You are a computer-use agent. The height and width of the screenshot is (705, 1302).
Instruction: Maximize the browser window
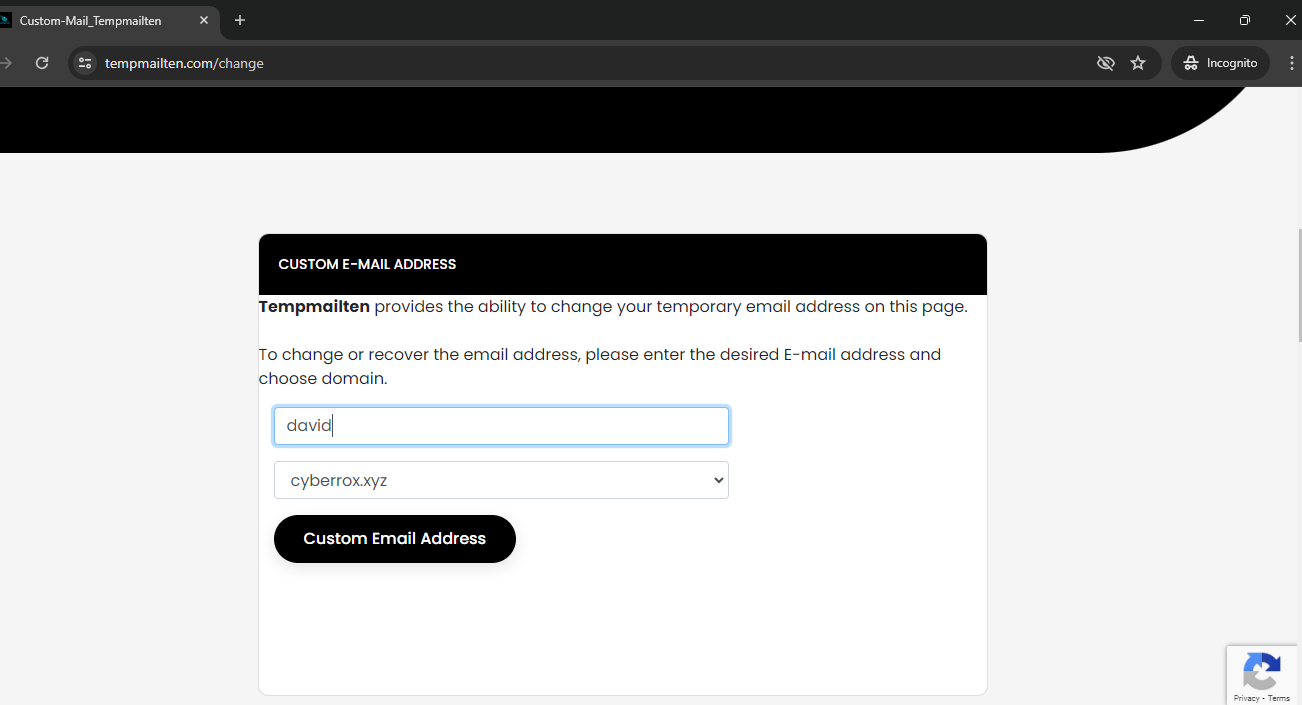tap(1244, 20)
